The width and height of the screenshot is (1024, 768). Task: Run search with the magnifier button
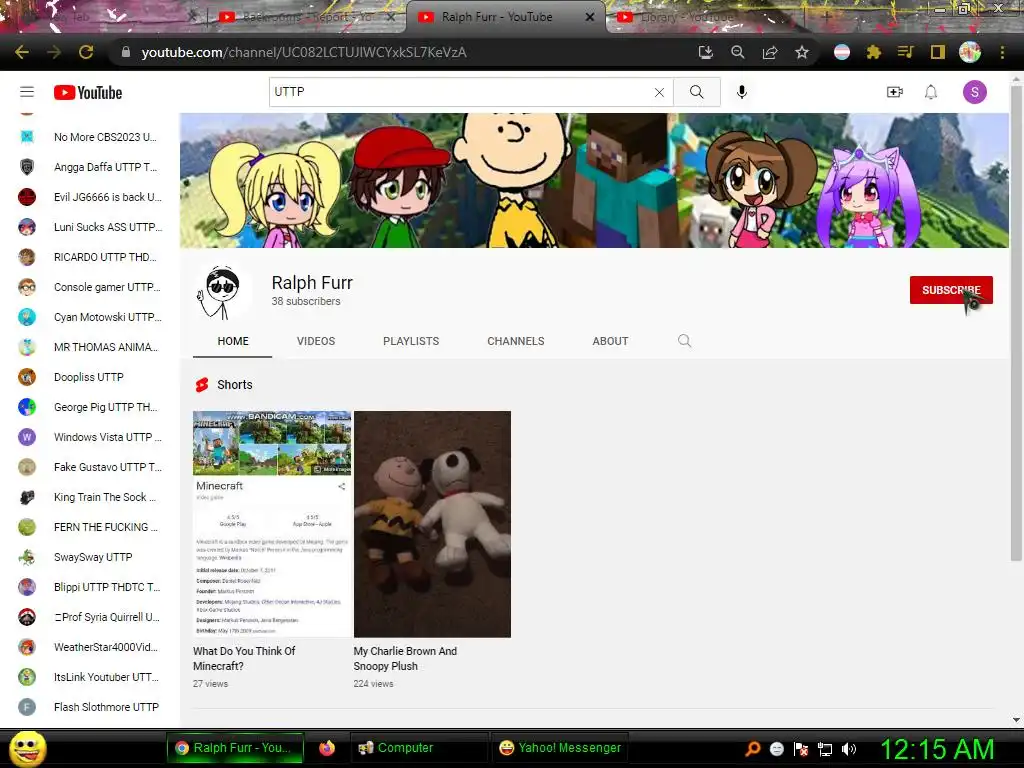pyautogui.click(x=697, y=92)
